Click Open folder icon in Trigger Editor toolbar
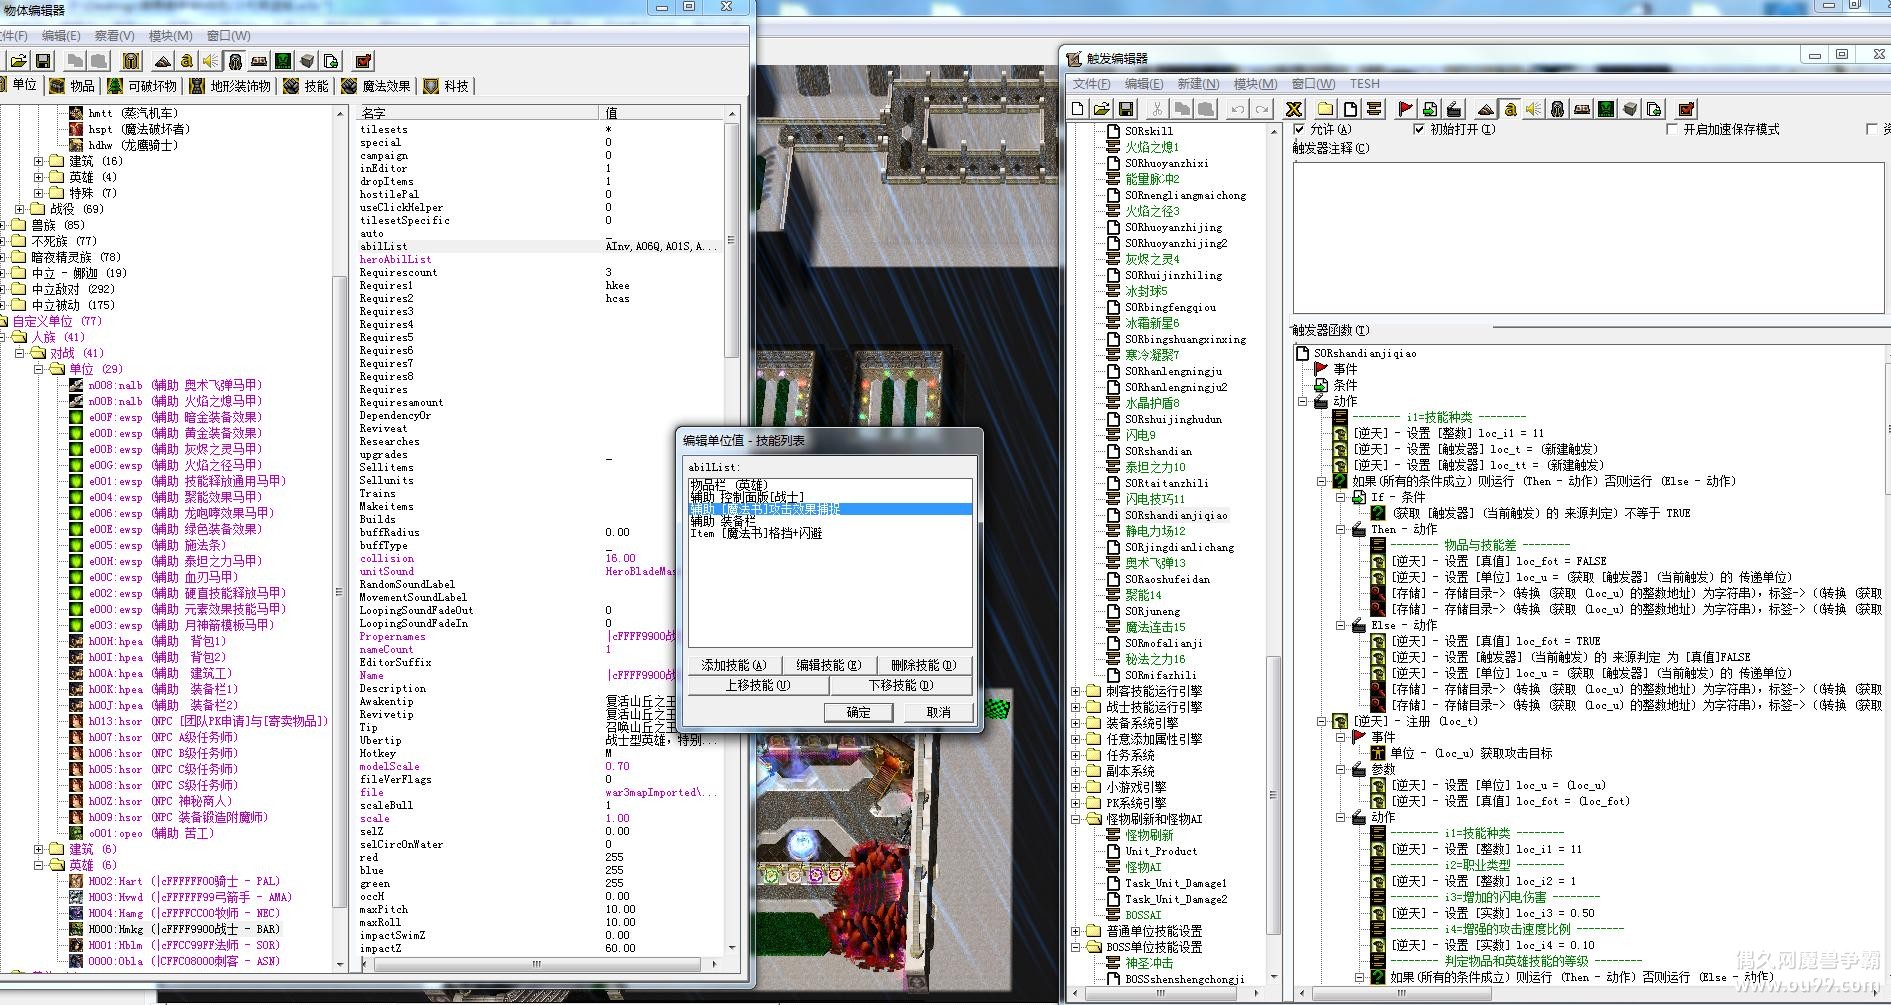Viewport: 1891px width, 1005px height. pyautogui.click(x=1102, y=109)
